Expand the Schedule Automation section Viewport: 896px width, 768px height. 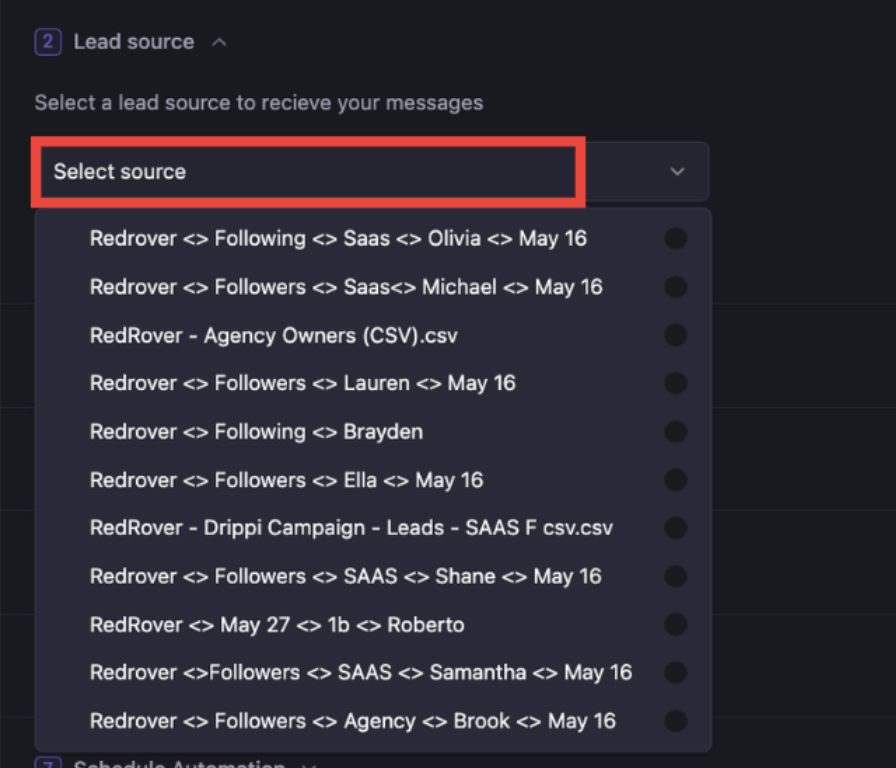[x=306, y=764]
